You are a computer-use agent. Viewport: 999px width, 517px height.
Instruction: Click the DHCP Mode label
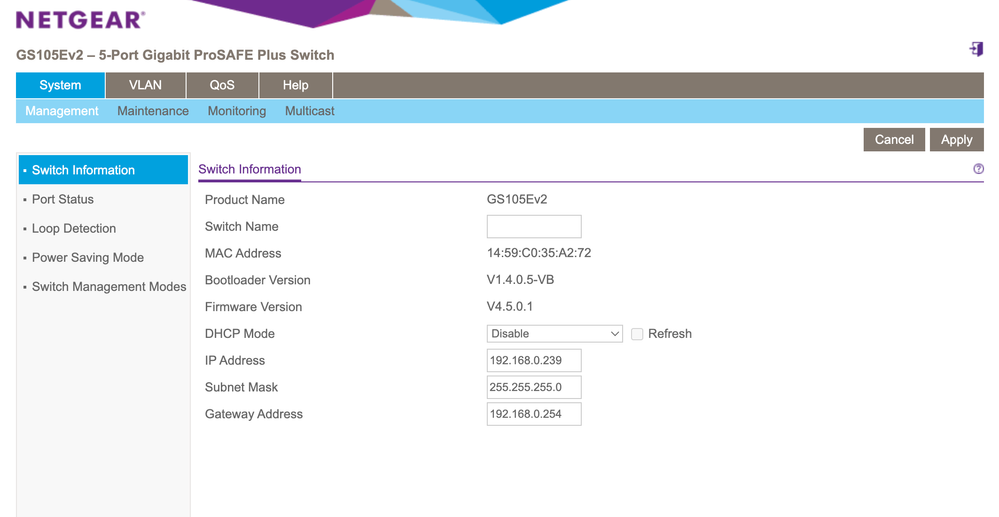pos(240,333)
